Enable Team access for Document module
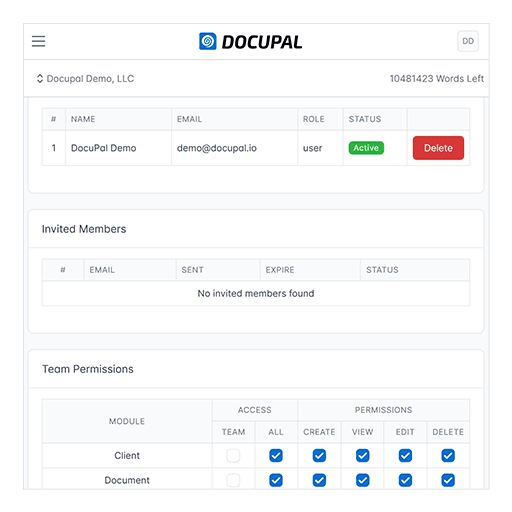Screen dimensions: 512x512 (233, 480)
